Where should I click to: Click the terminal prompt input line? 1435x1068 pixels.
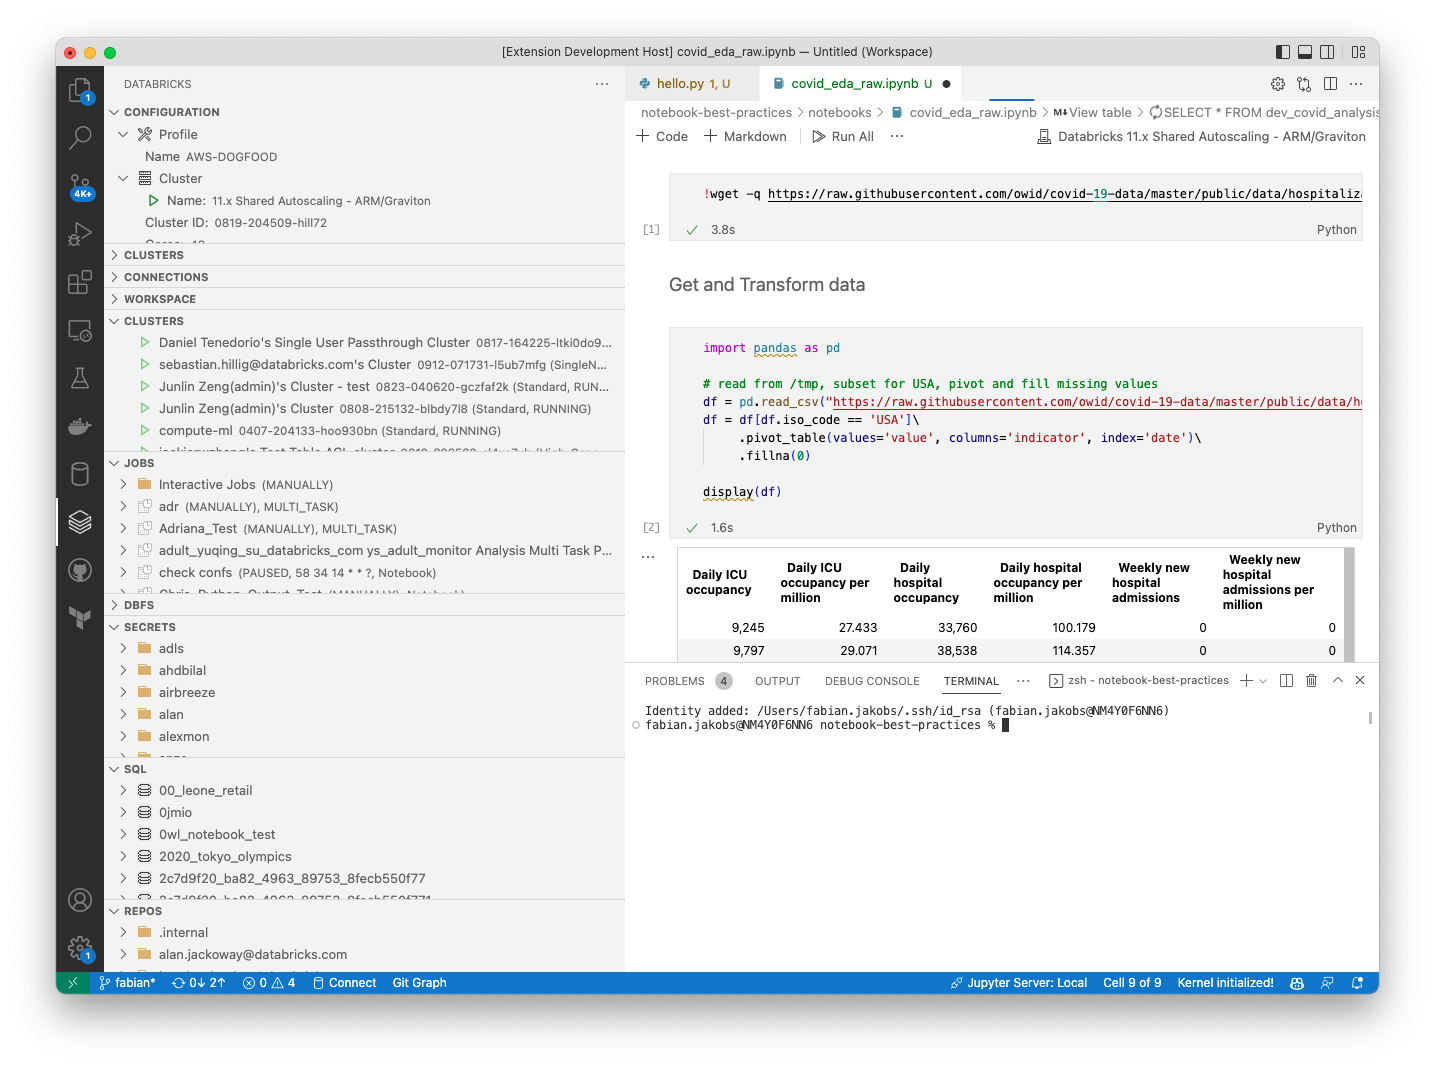[827, 725]
